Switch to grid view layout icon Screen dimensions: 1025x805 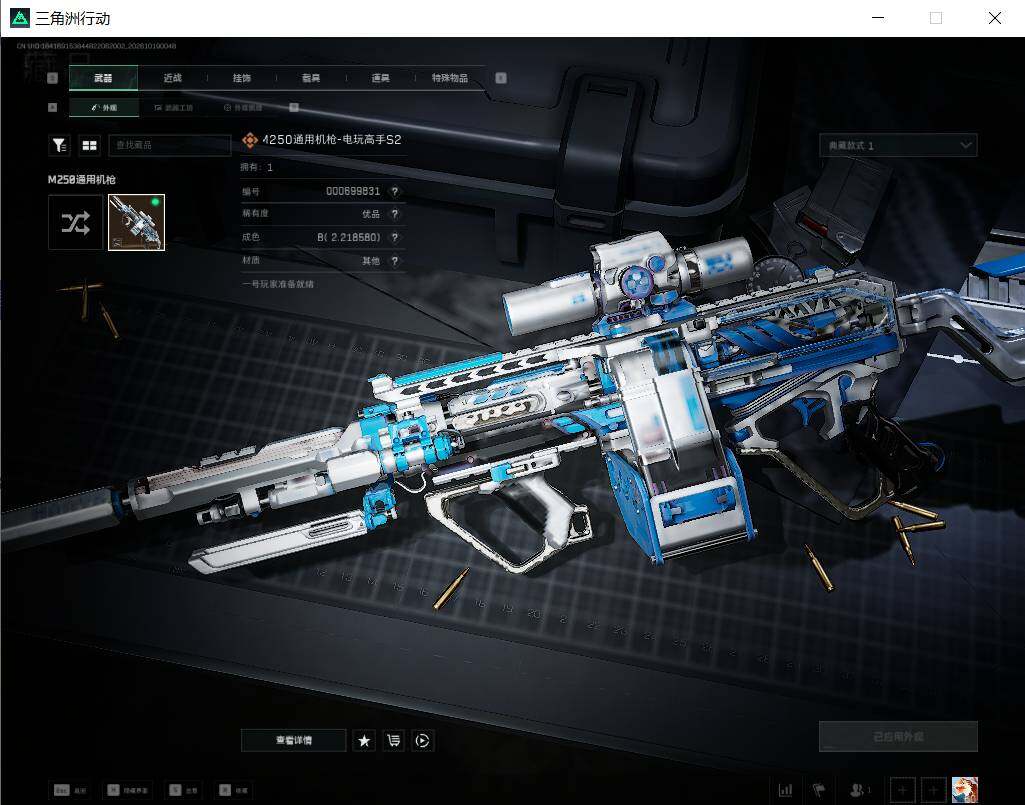pos(90,145)
